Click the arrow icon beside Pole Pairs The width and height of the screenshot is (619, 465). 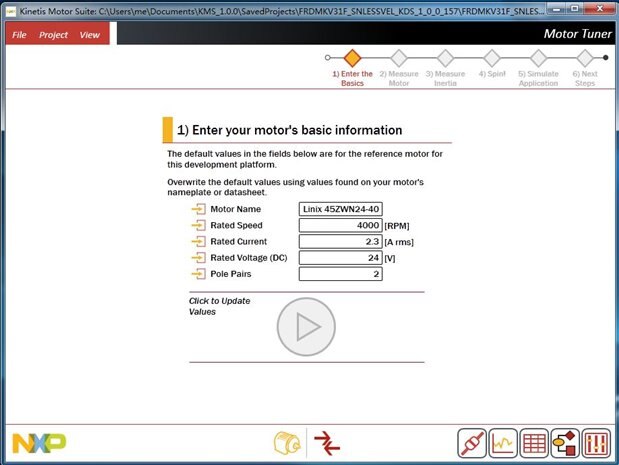pos(199,274)
